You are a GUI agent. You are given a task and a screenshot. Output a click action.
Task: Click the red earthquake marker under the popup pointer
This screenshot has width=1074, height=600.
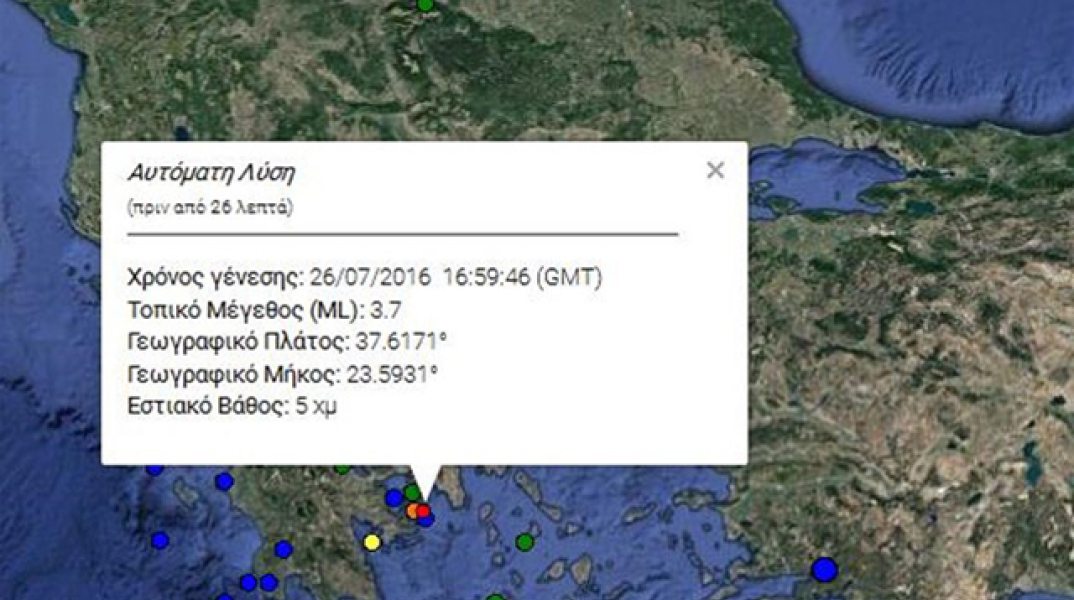423,511
